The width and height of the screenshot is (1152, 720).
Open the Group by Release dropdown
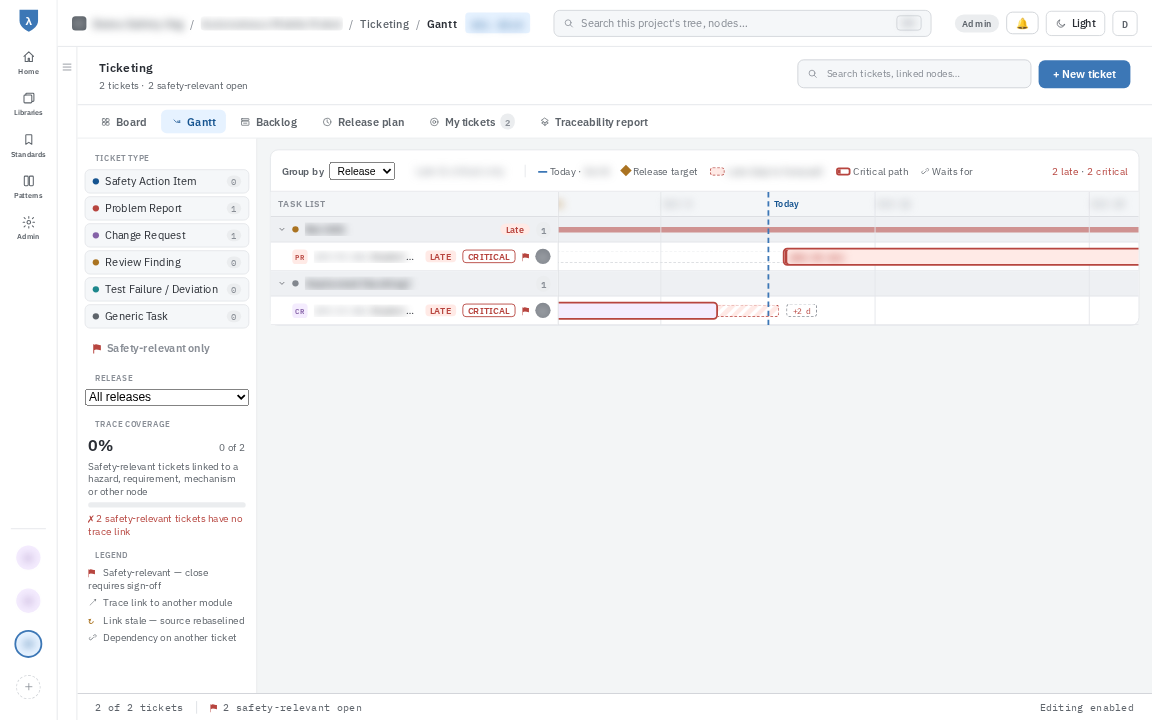click(x=362, y=171)
